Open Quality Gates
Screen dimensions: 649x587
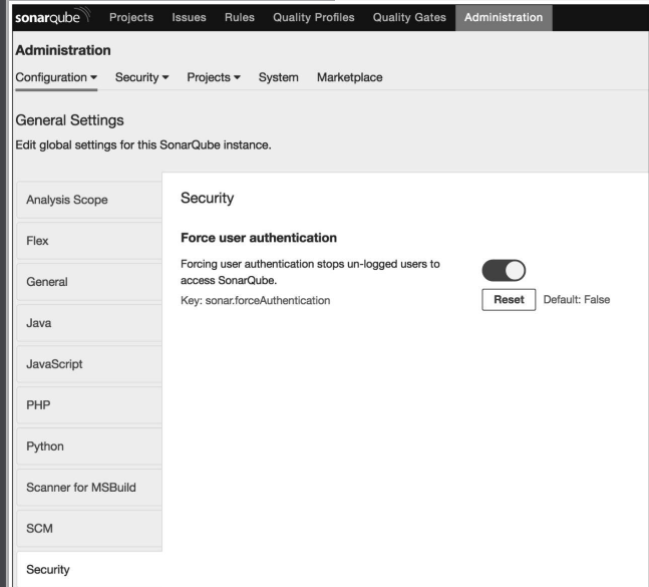coord(409,17)
